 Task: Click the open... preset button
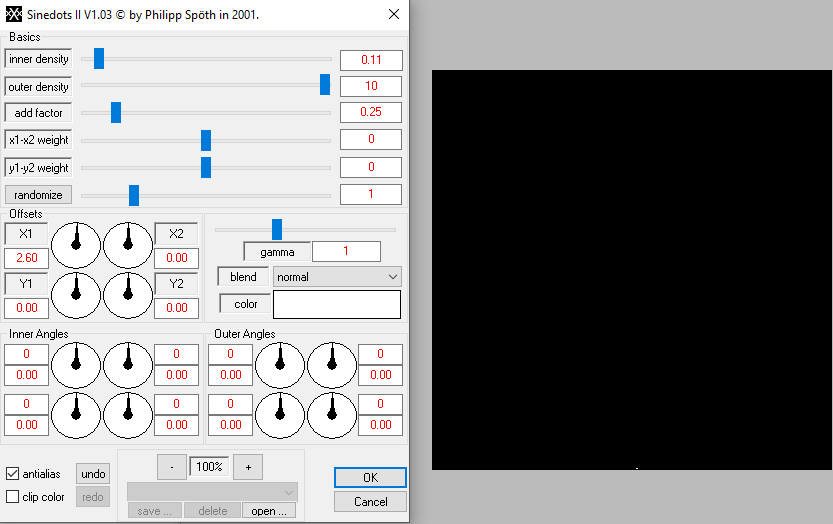[269, 511]
